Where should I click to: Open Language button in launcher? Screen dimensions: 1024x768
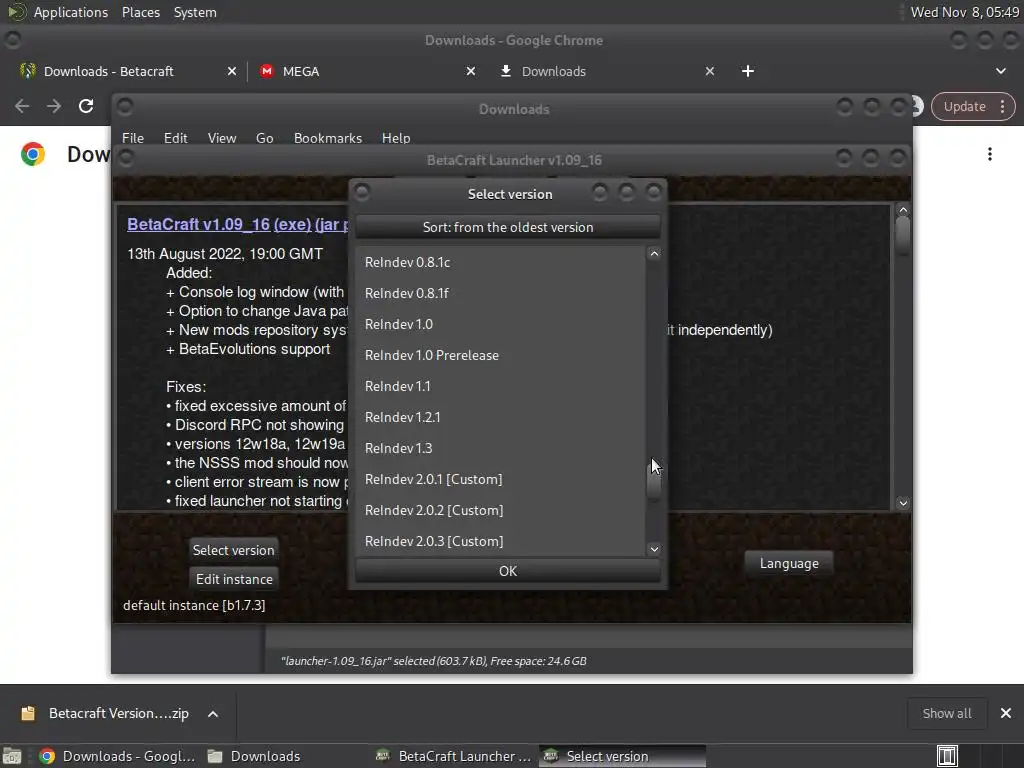[x=789, y=563]
